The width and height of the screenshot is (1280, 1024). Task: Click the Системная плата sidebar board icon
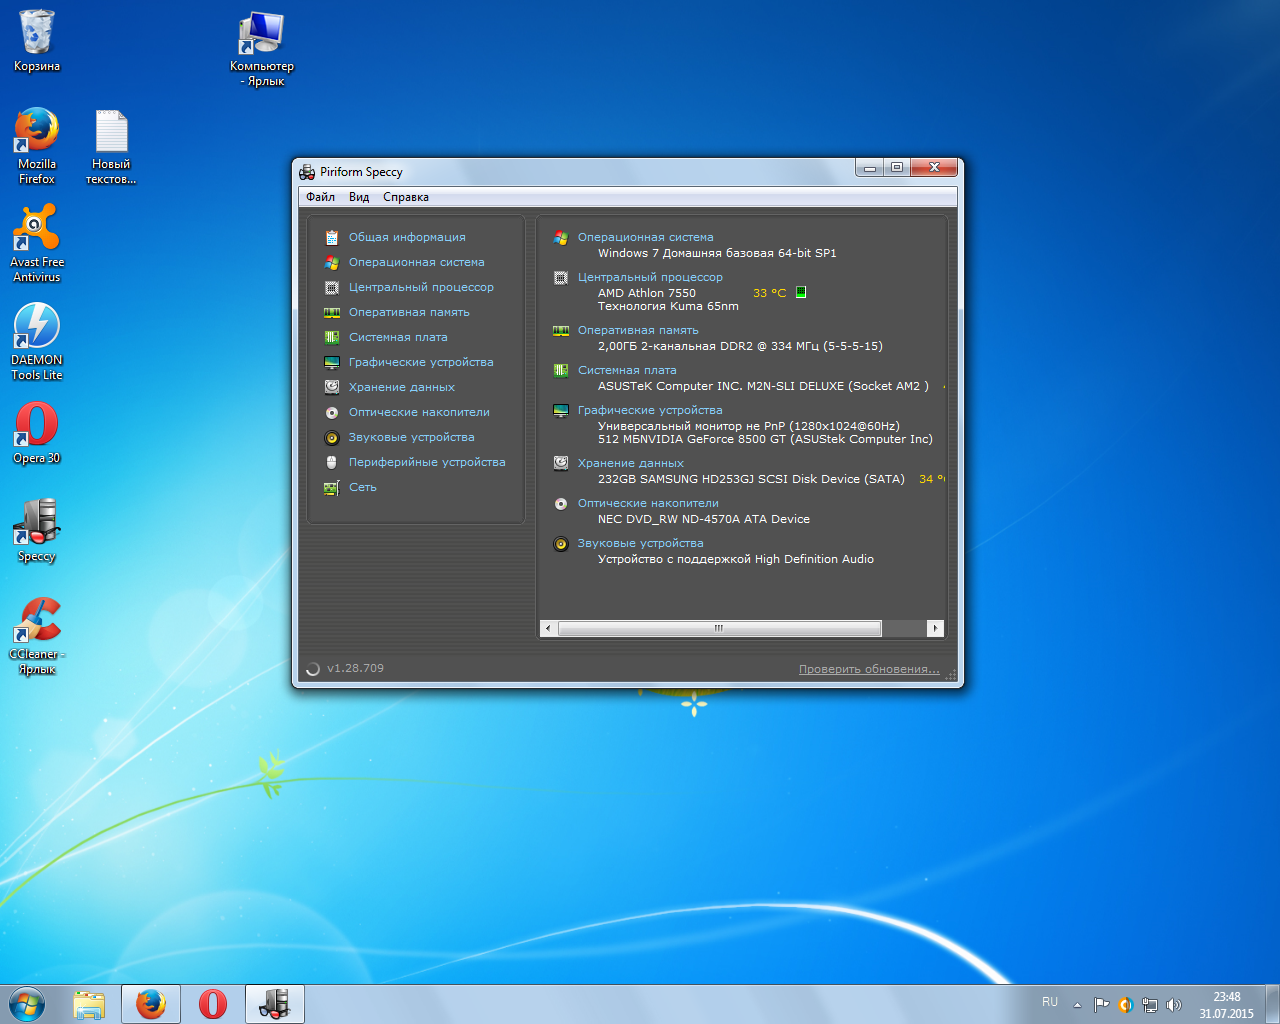pos(332,337)
